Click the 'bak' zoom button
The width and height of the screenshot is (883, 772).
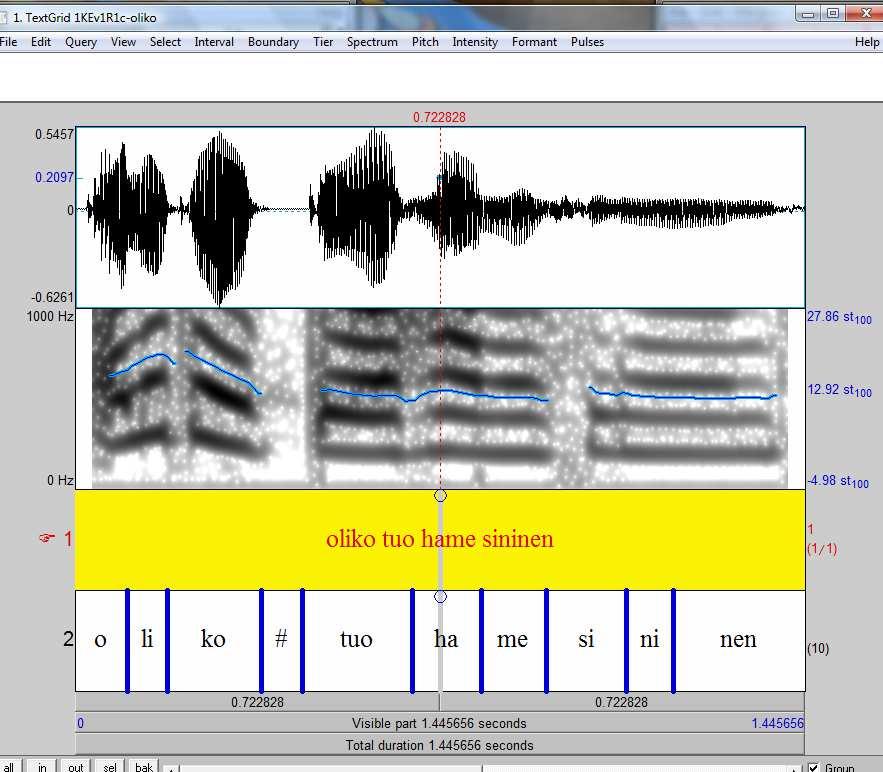144,766
